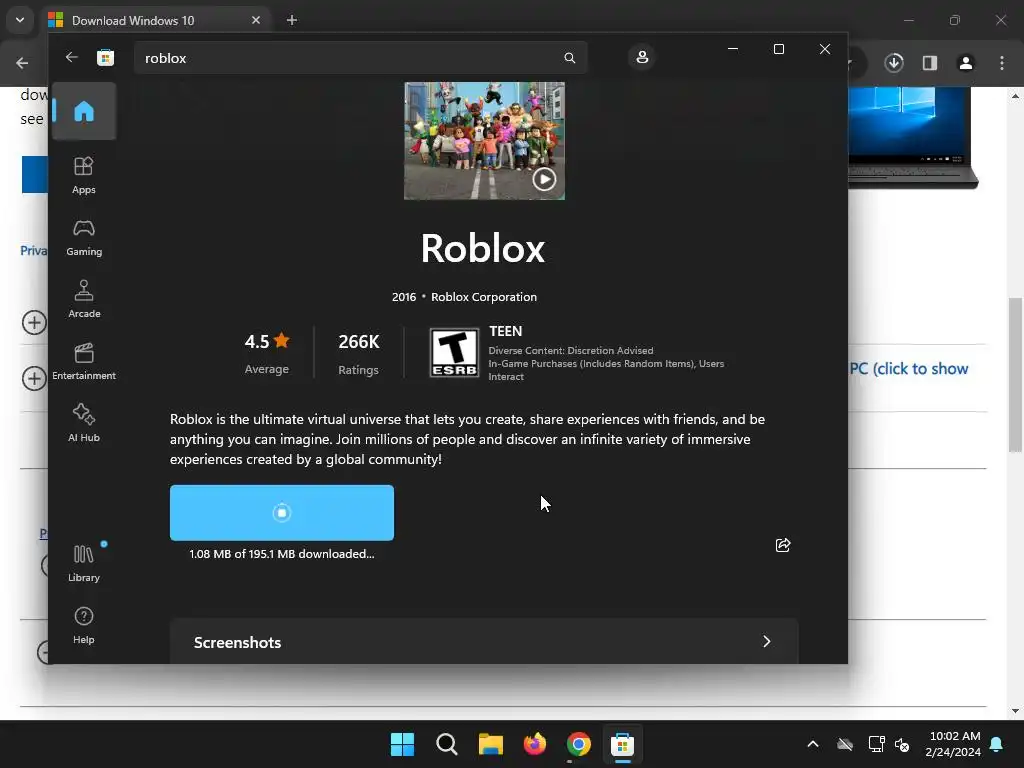The image size is (1024, 768).
Task: Click the Share icon for Roblox
Action: [x=782, y=545]
